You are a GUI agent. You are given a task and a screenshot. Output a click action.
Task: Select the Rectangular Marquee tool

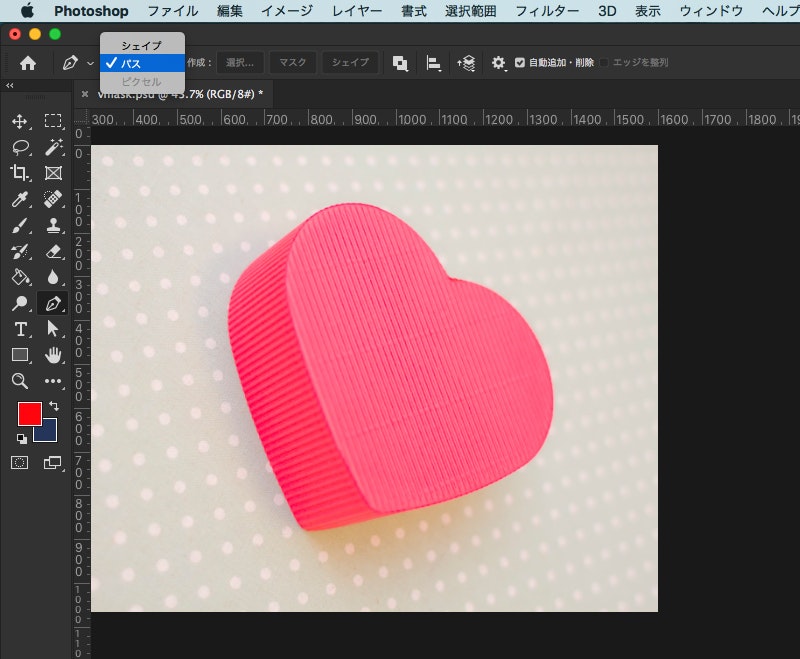[x=53, y=121]
